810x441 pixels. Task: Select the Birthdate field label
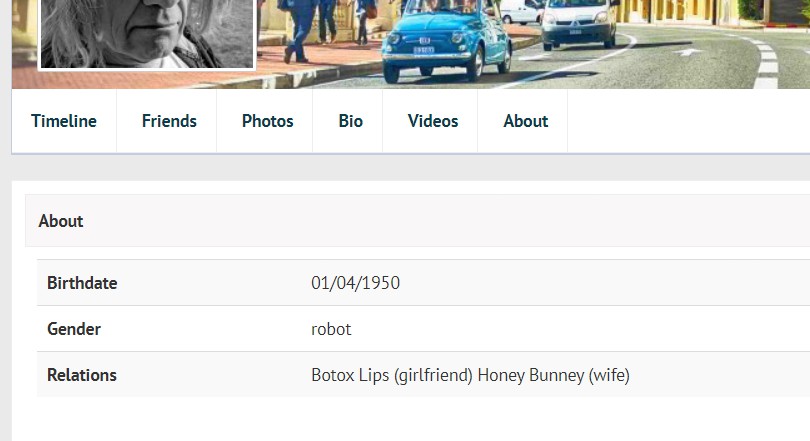tap(82, 283)
